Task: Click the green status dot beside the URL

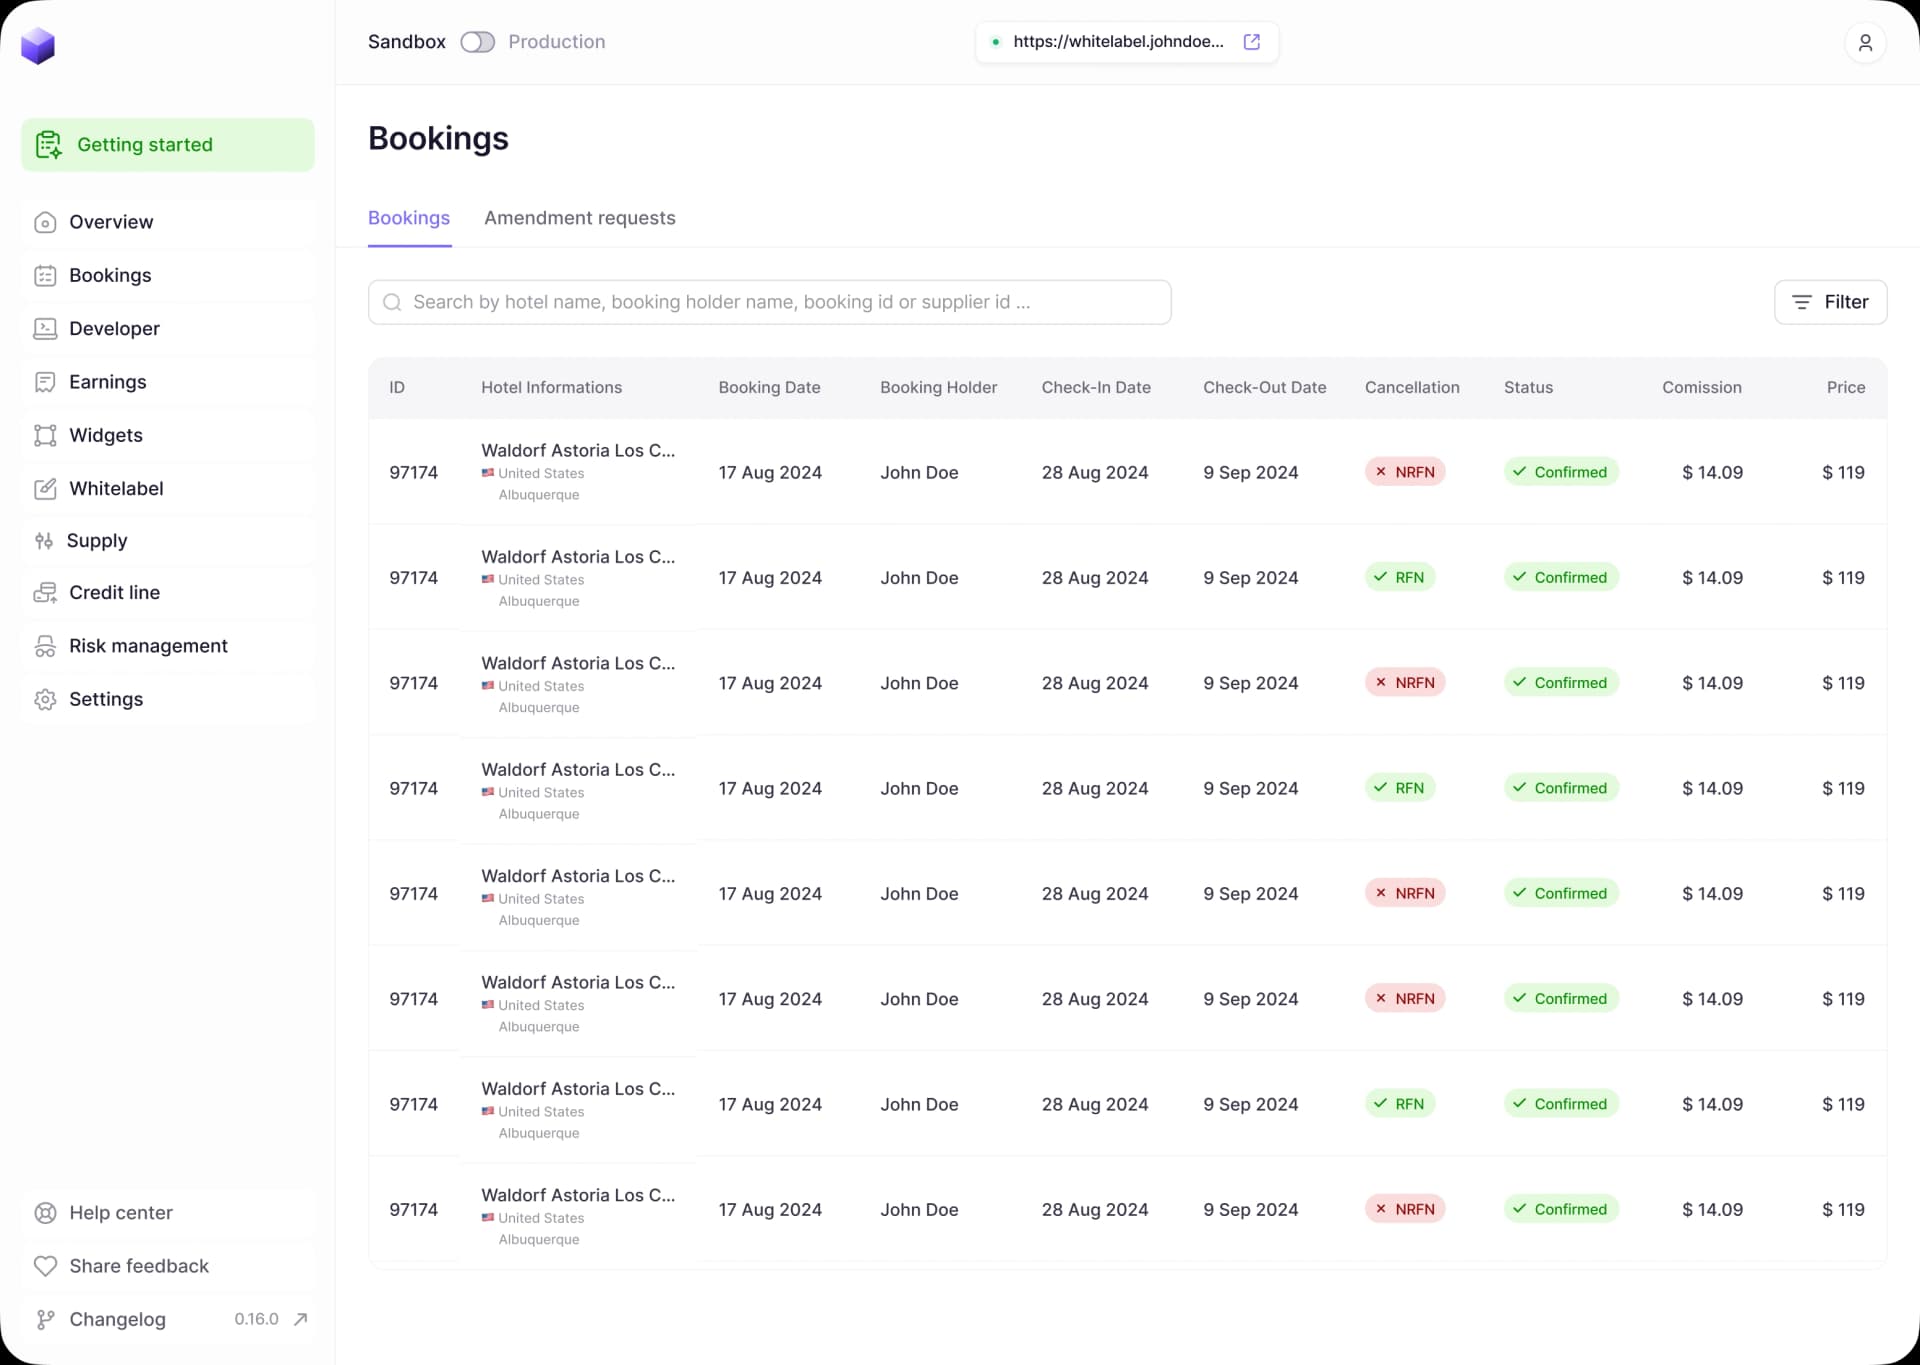Action: coord(996,42)
